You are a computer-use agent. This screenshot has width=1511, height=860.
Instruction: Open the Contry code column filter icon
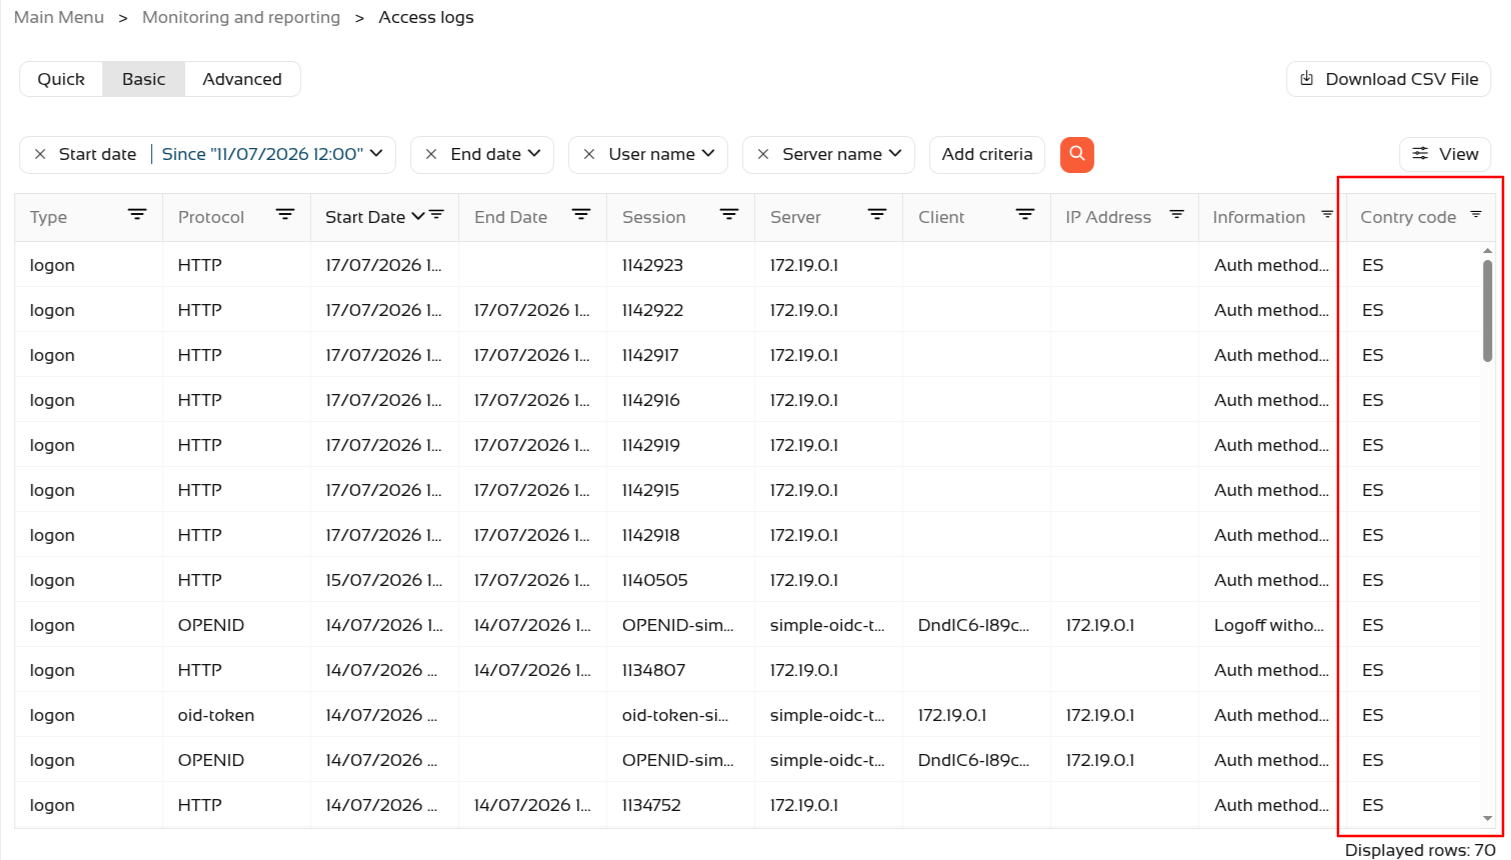(1476, 215)
